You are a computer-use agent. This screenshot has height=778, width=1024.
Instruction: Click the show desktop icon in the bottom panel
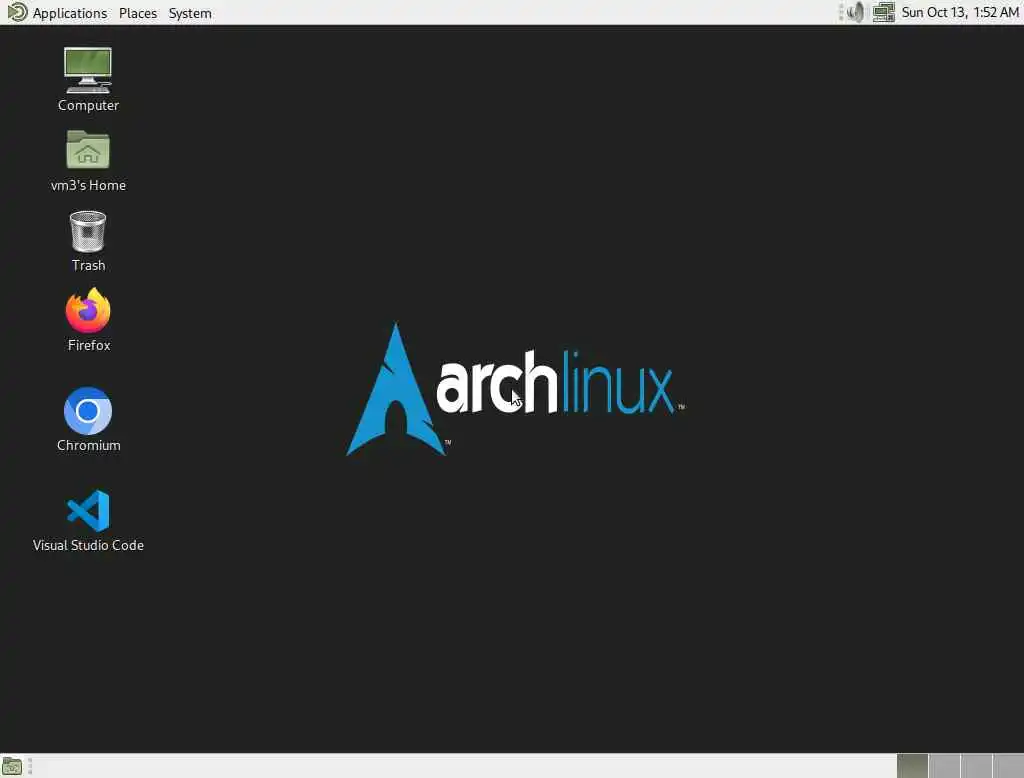(12, 766)
